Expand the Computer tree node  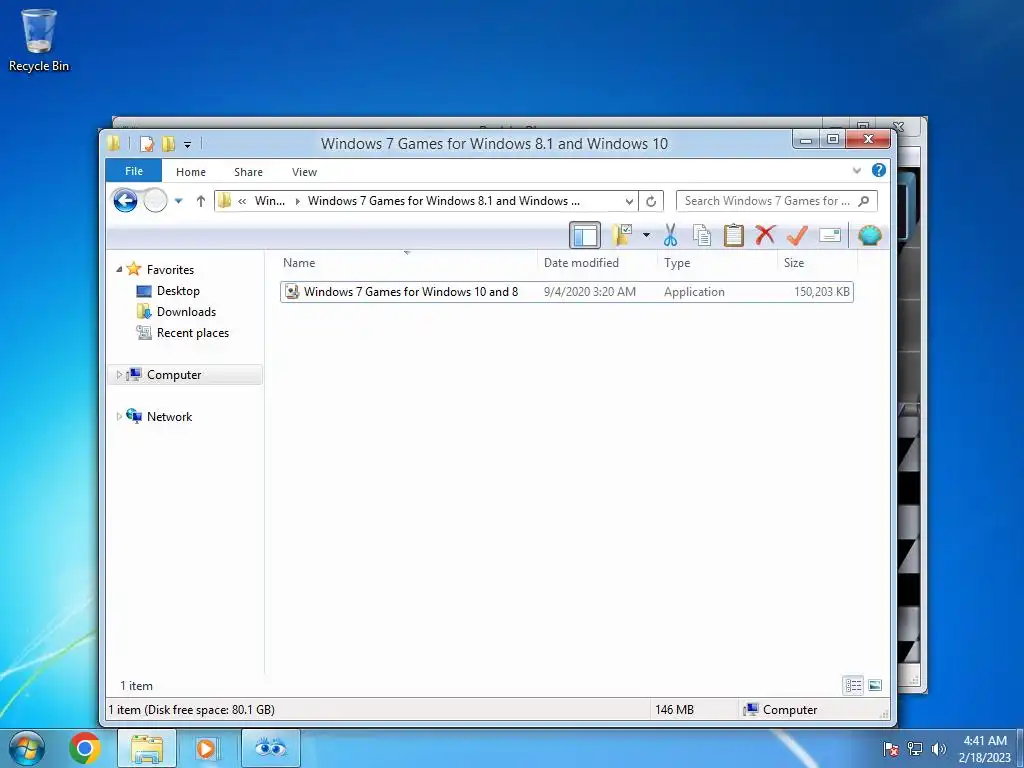point(119,375)
